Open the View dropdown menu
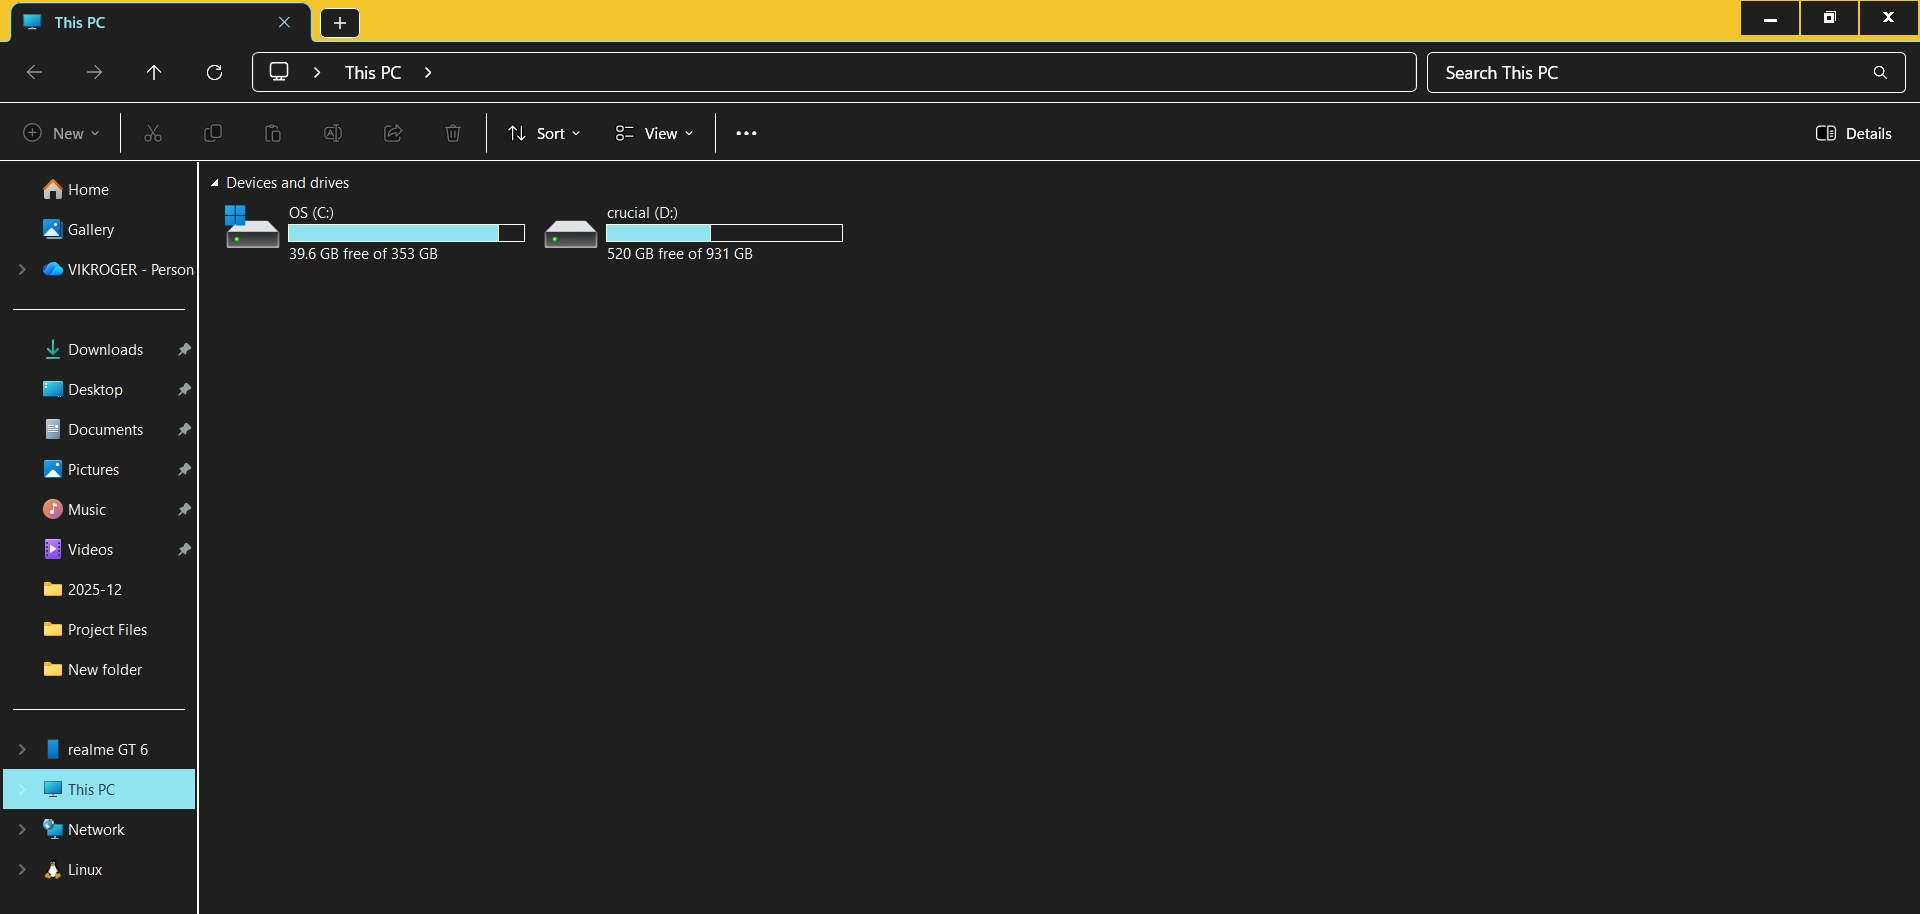Viewport: 1920px width, 914px height. click(654, 133)
